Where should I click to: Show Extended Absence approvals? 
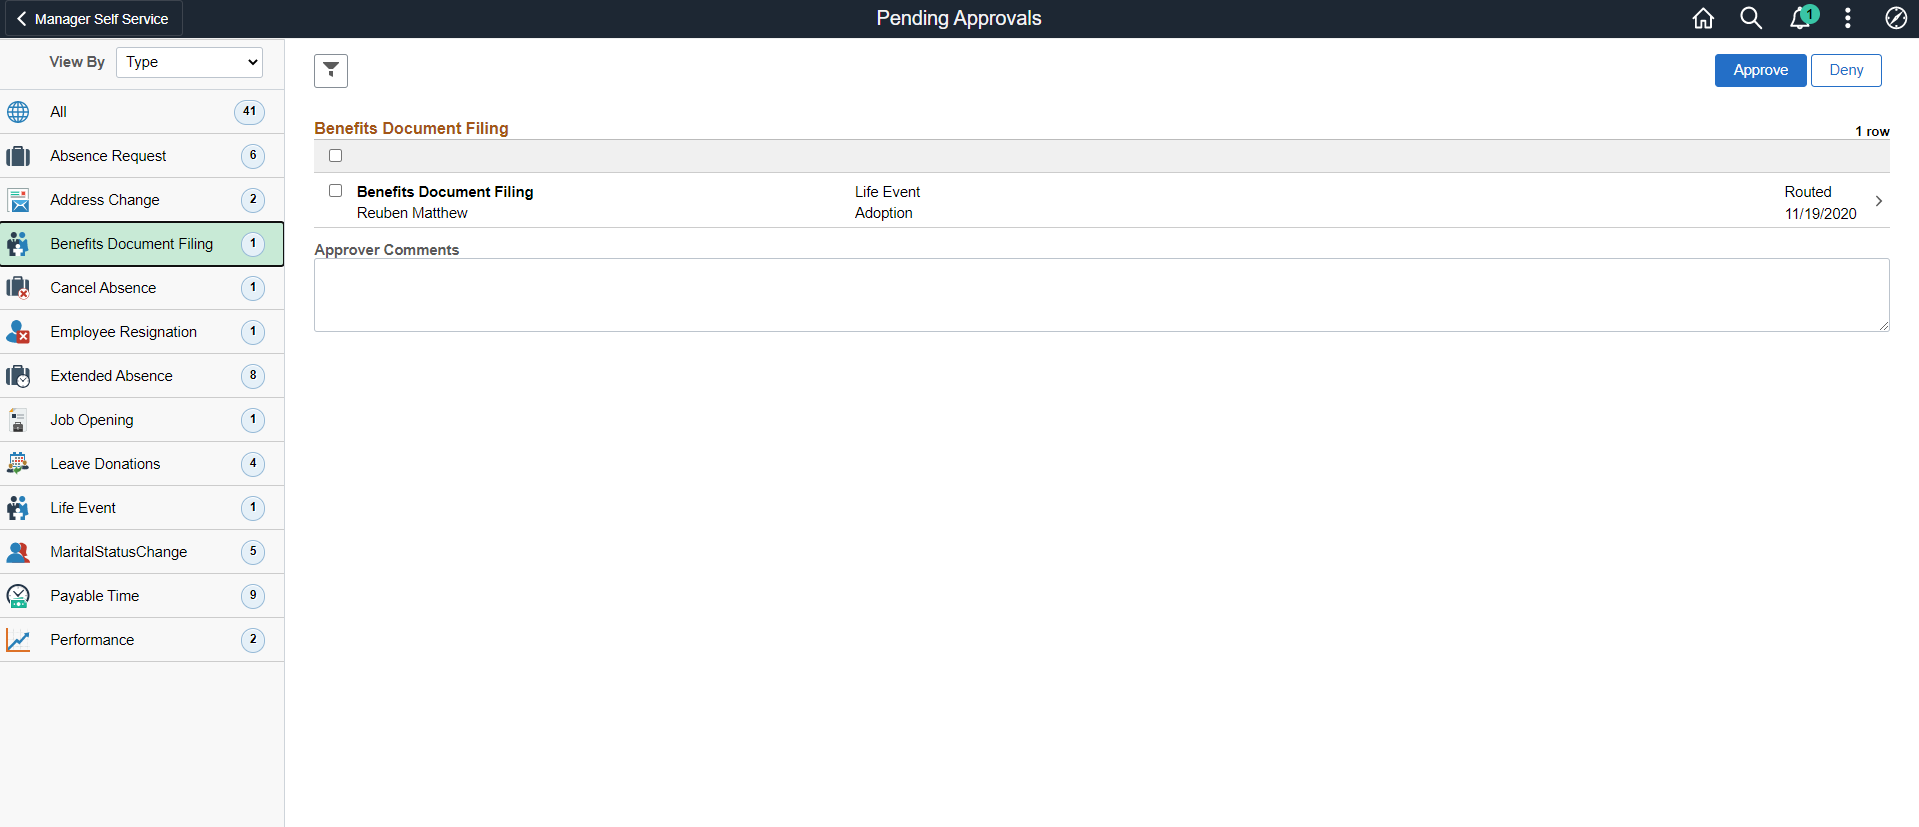[142, 376]
